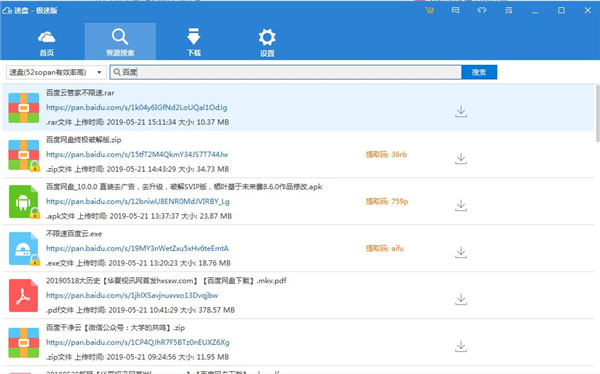Image resolution: width=600 pixels, height=374 pixels.
Task: Open link pan.baidu.com/s/1k04y6IGfNd2LoUQal1OdJg
Action: click(137, 108)
